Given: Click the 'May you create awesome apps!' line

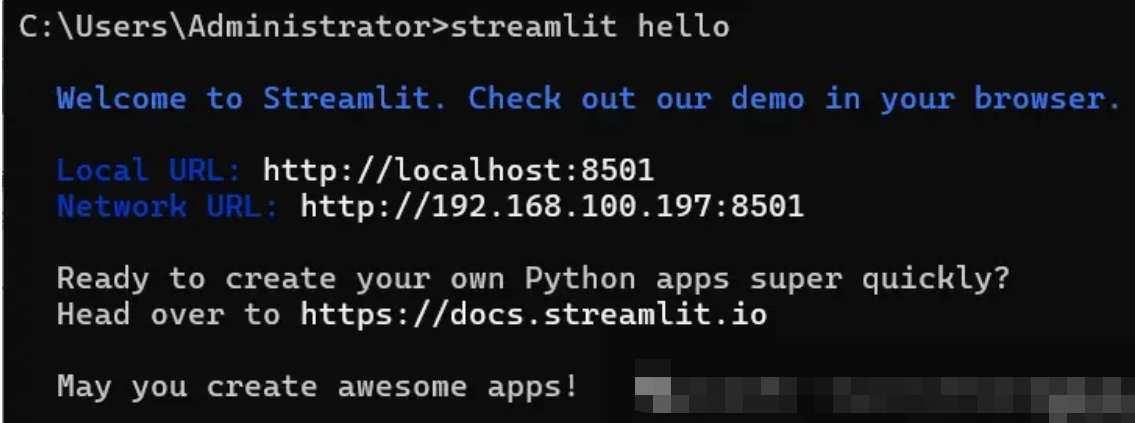Looking at the screenshot, I should tap(317, 387).
